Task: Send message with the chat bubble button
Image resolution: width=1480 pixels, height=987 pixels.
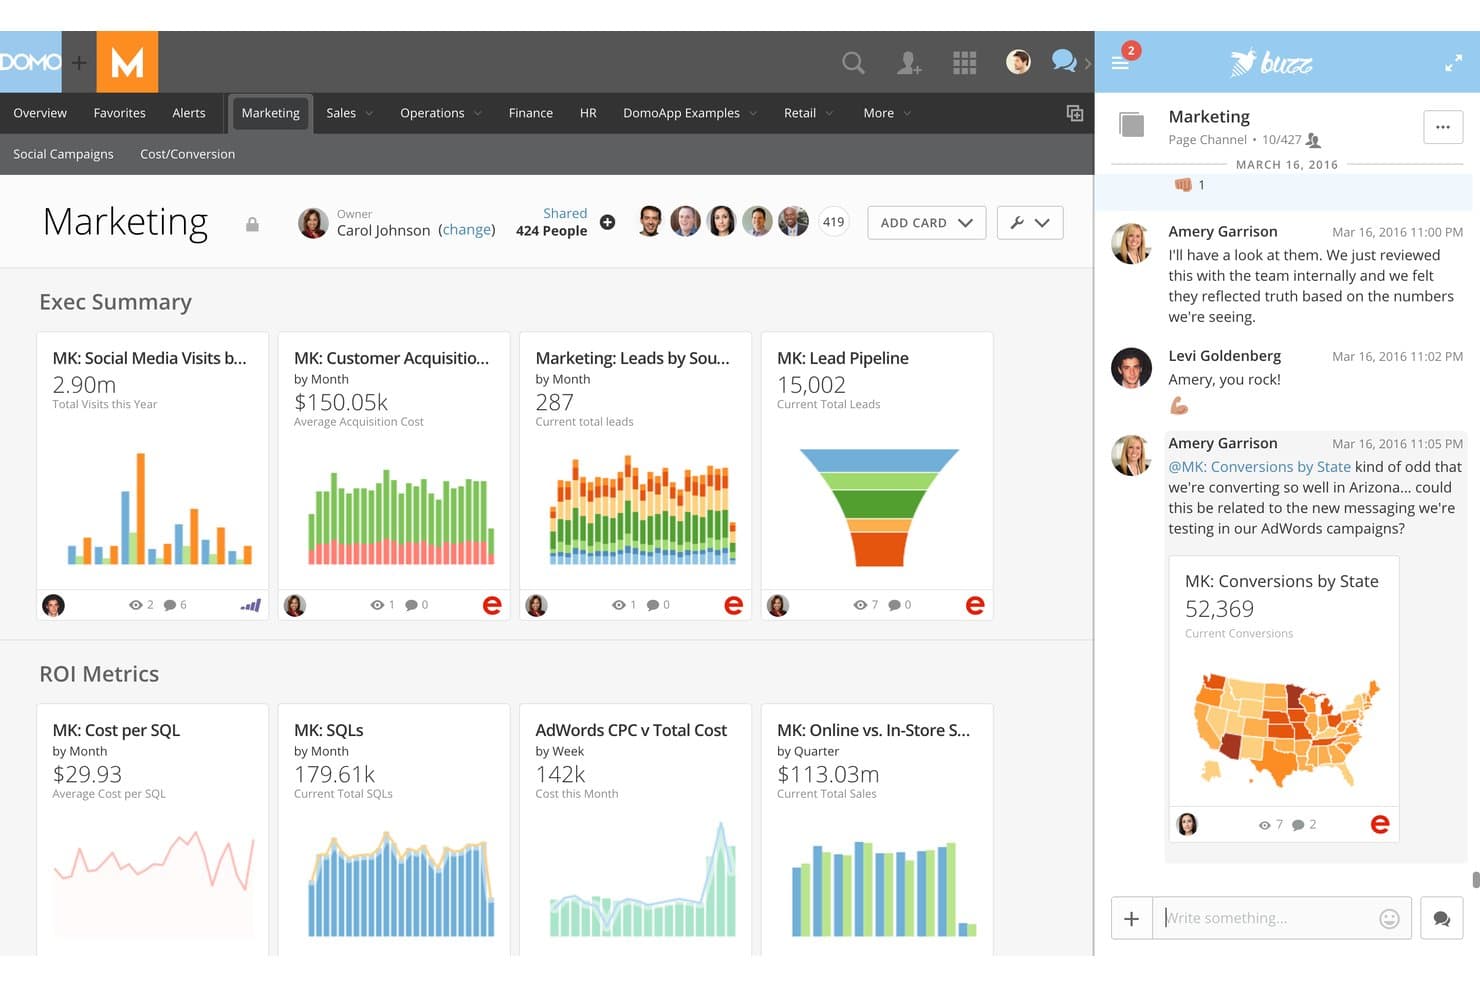Action: (x=1442, y=918)
